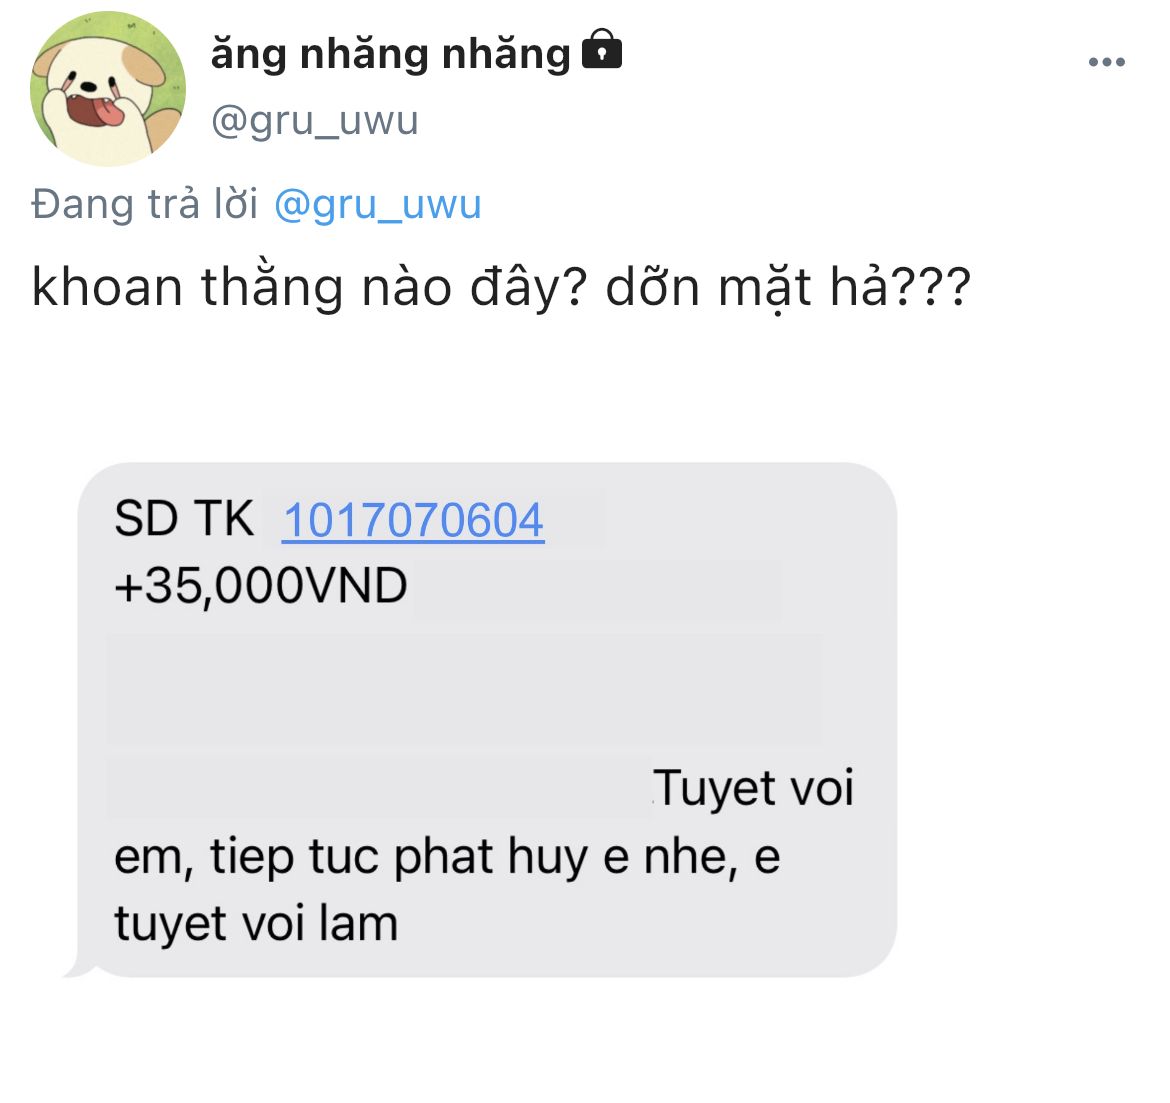The width and height of the screenshot is (1170, 1103).
Task: Click the redacted area right of +35,000VND
Action: tap(597, 590)
